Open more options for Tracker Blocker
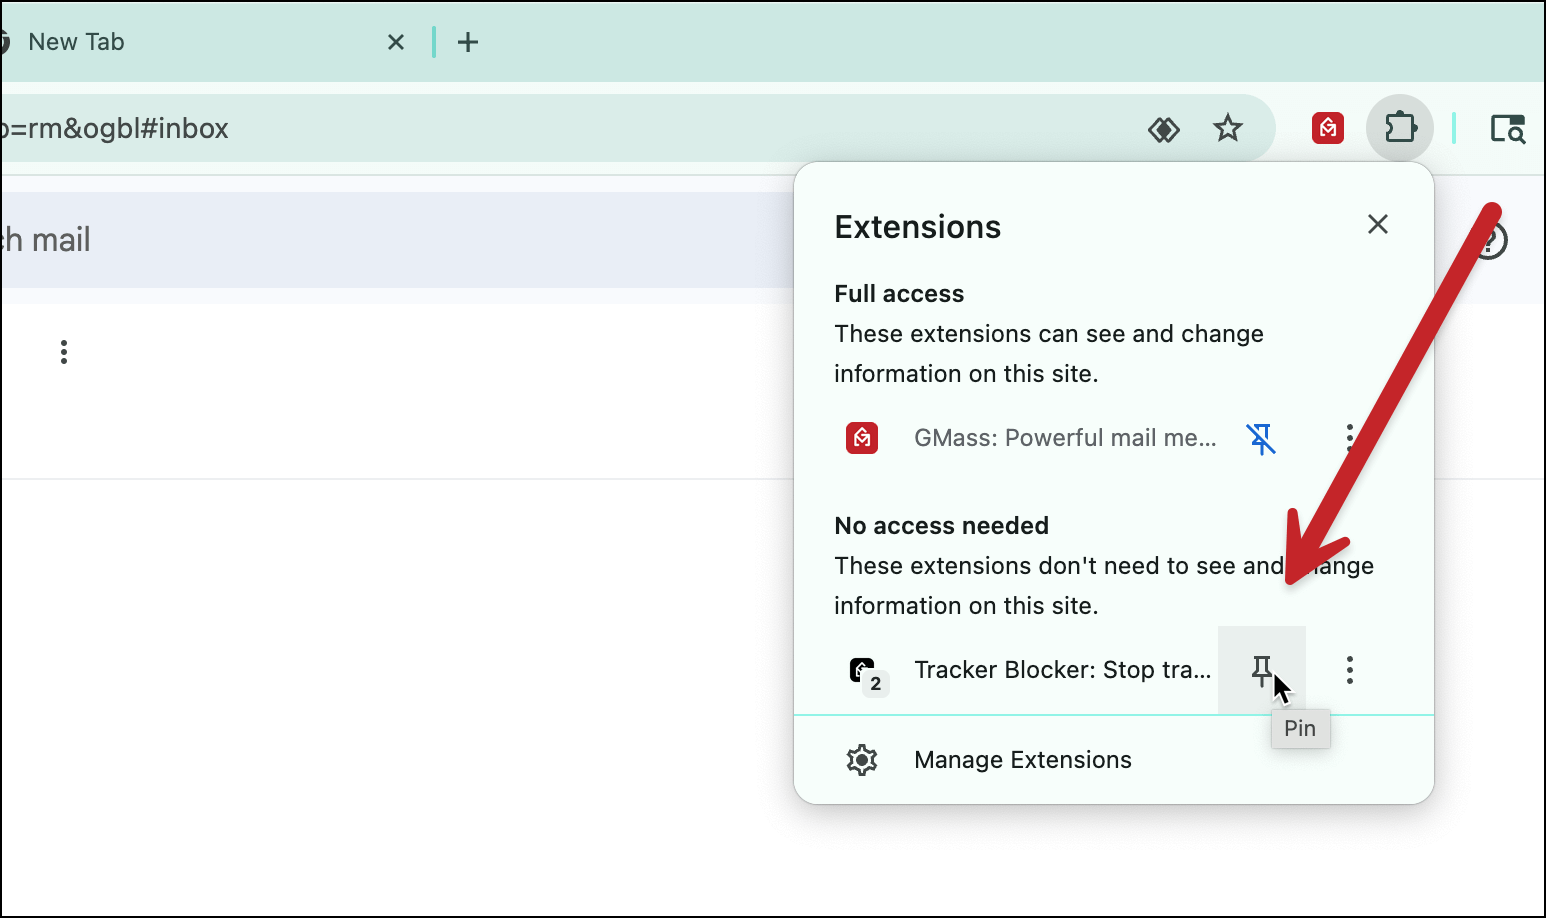 coord(1349,670)
